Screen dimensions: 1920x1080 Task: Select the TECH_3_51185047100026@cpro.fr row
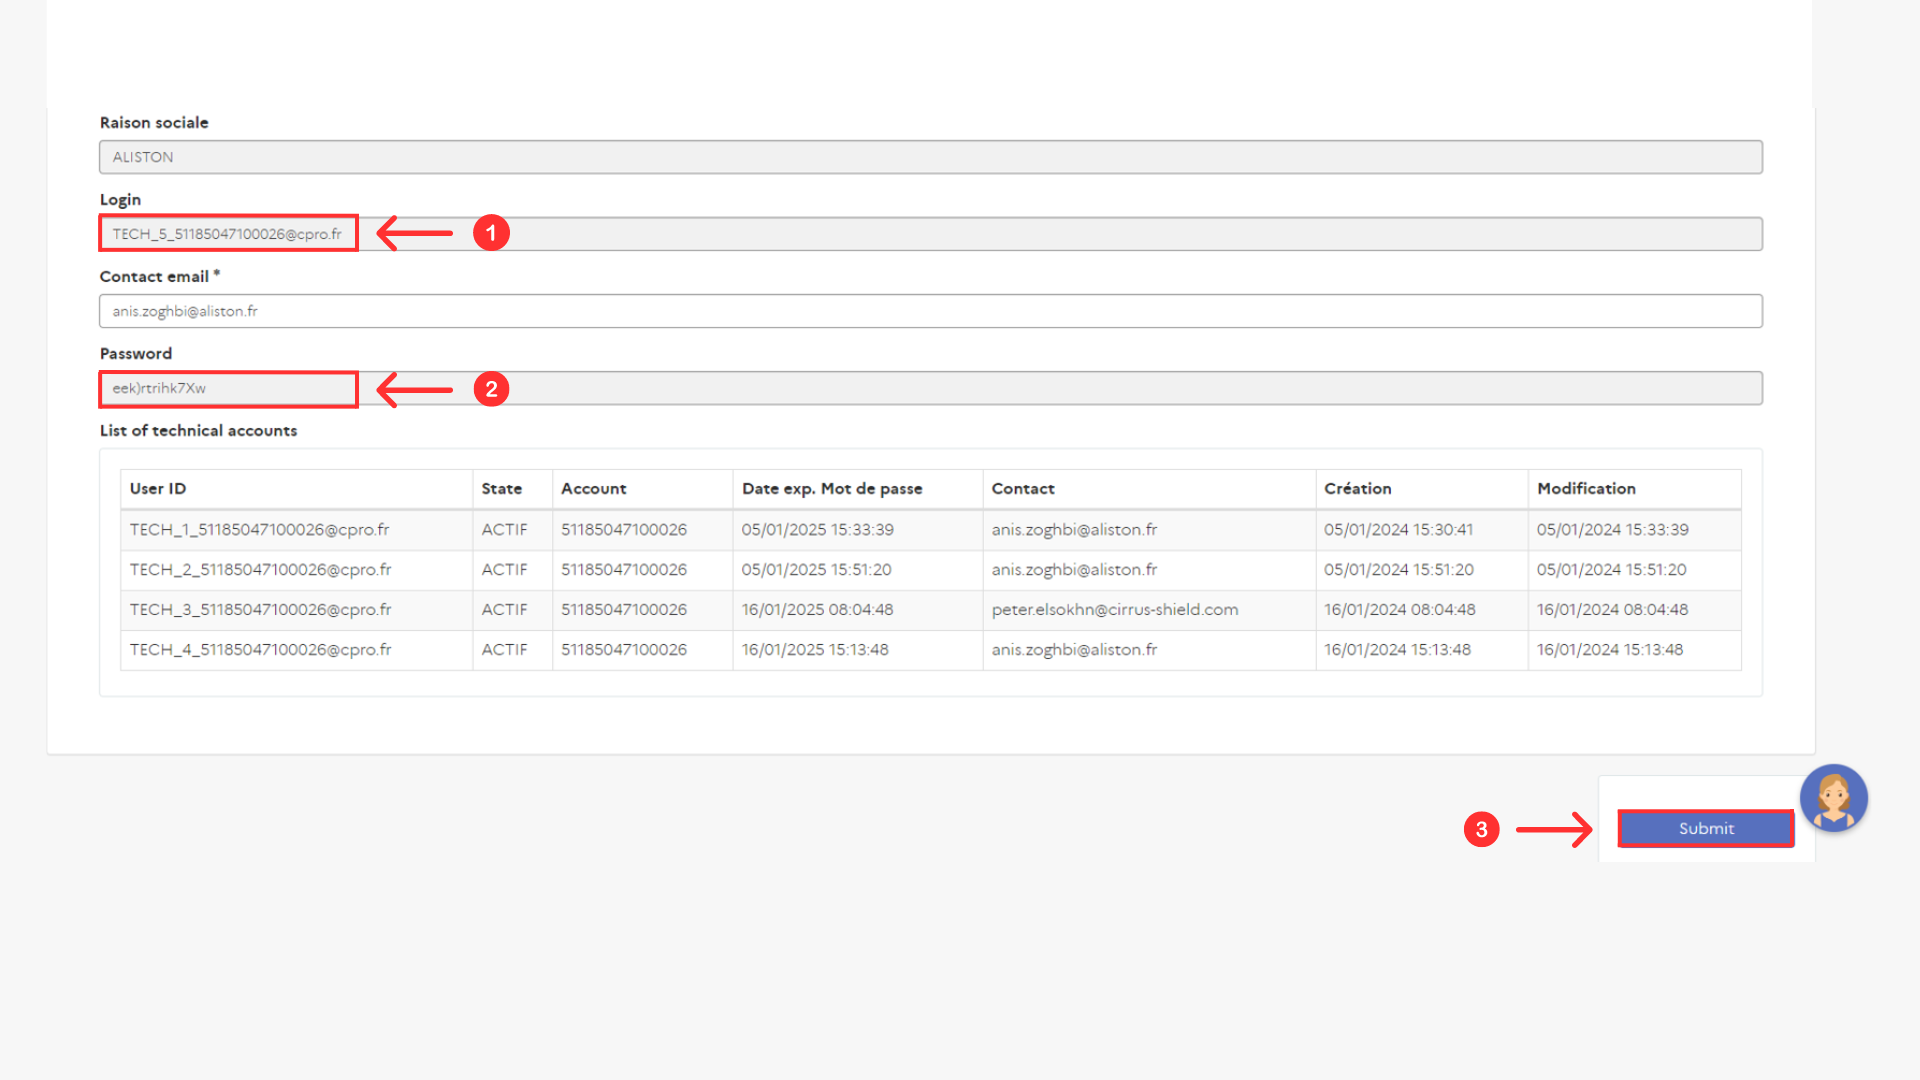[260, 610]
